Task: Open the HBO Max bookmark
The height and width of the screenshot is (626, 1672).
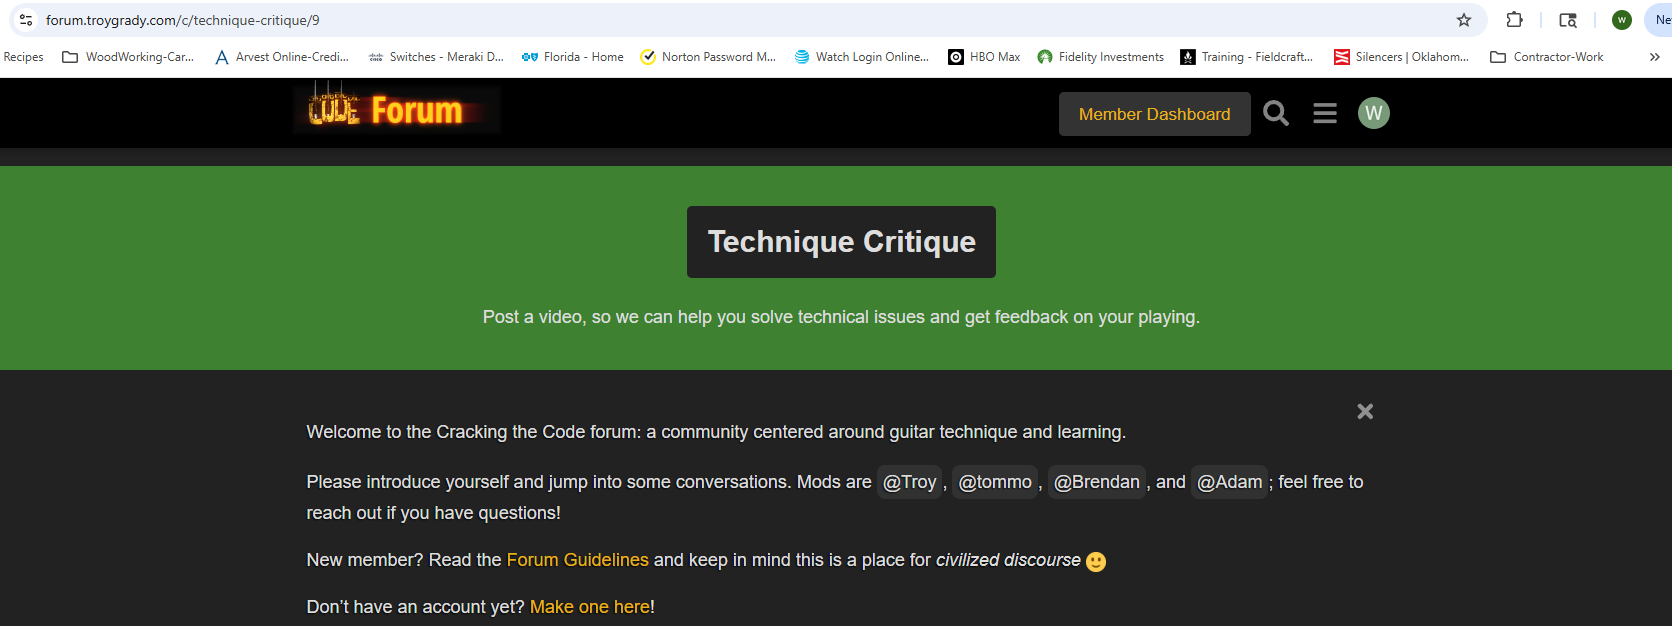Action: [x=984, y=57]
